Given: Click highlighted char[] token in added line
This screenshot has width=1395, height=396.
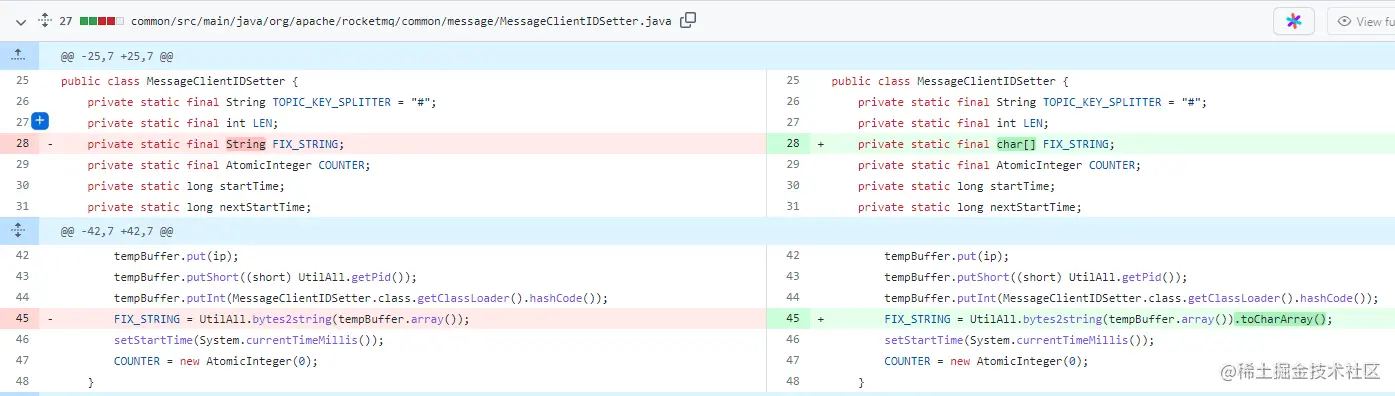Looking at the screenshot, I should (x=1017, y=144).
